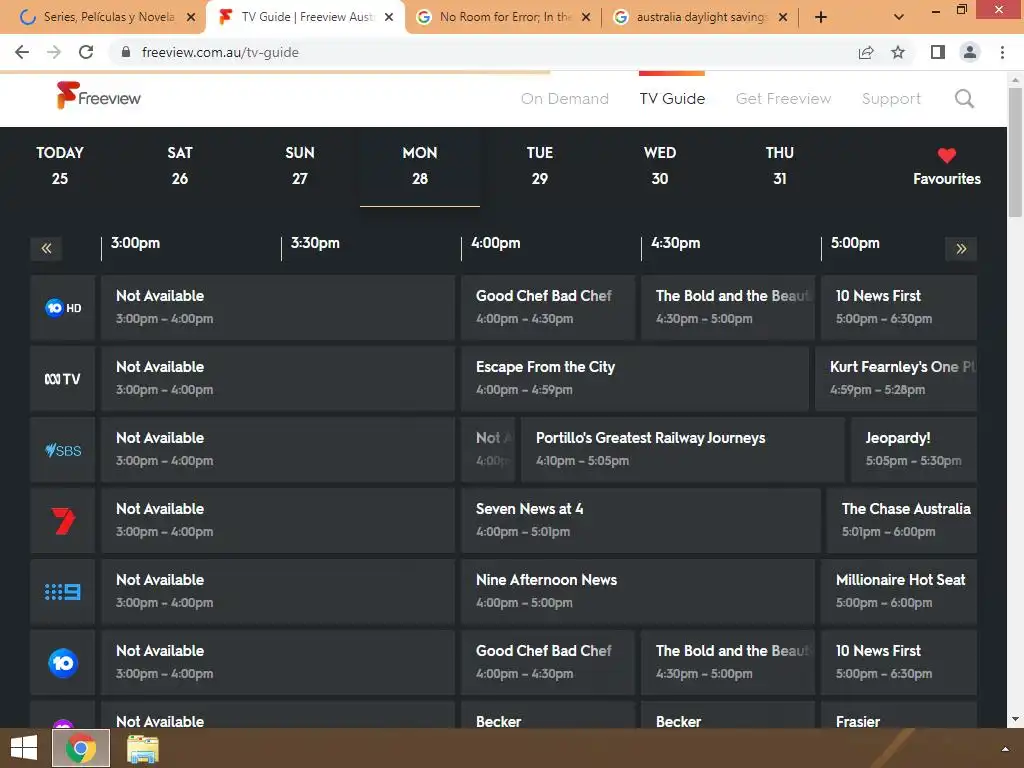
Task: Click the scrollbar down arrow
Action: 1014,720
